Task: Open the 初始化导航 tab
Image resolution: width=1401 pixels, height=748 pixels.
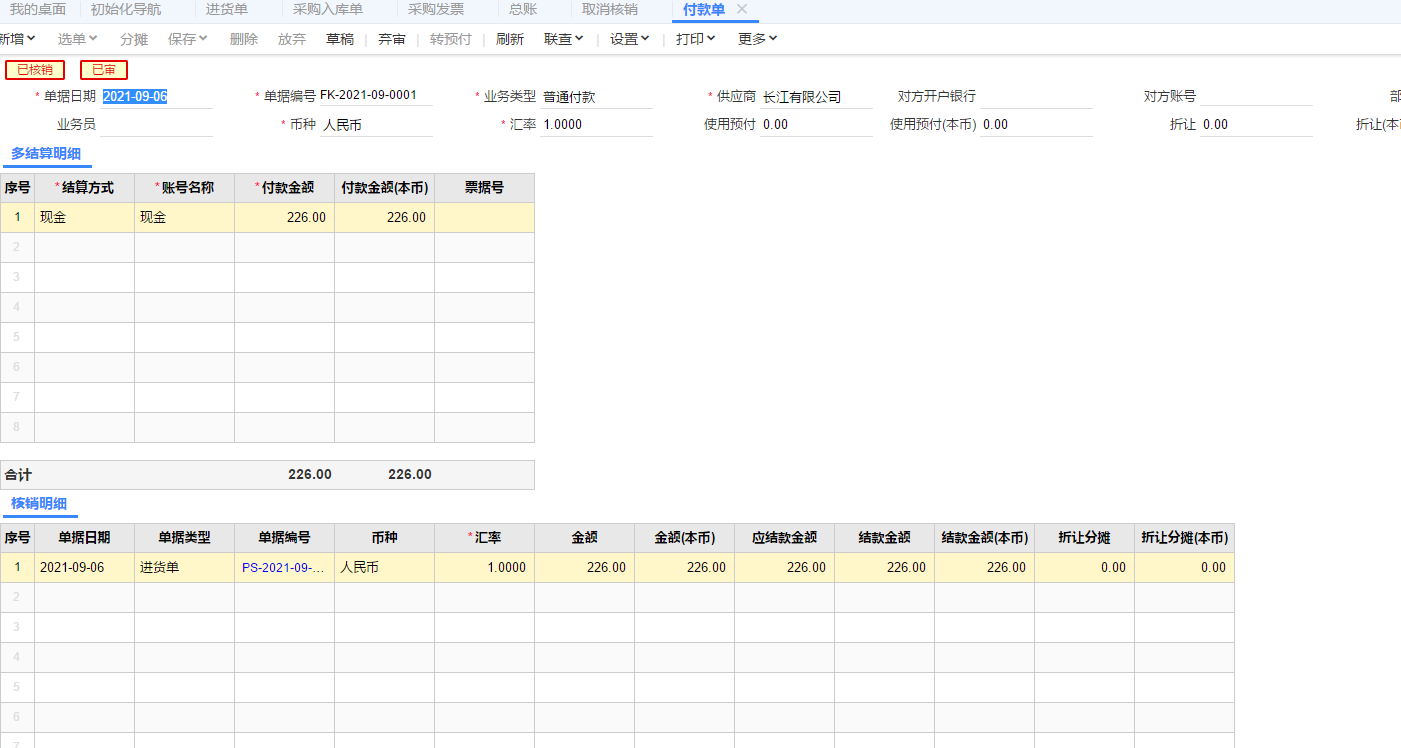Action: coord(126,9)
